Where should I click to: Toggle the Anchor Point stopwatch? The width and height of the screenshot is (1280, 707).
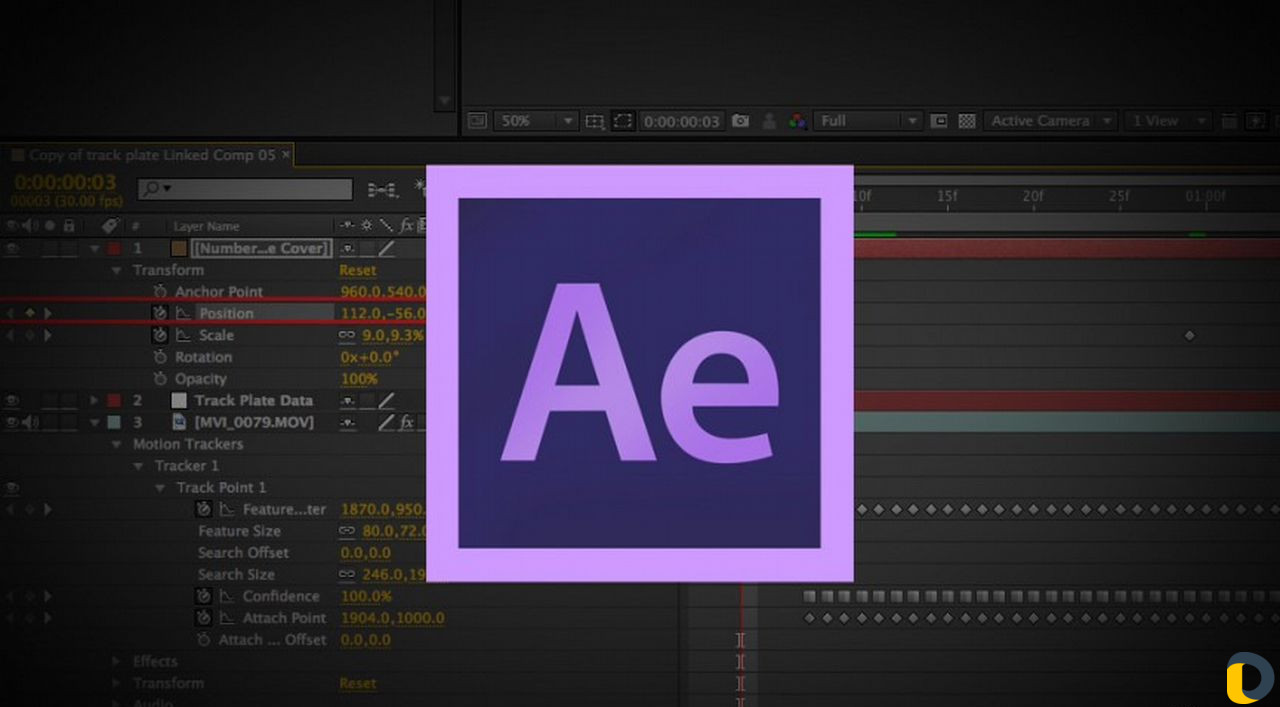tap(160, 292)
